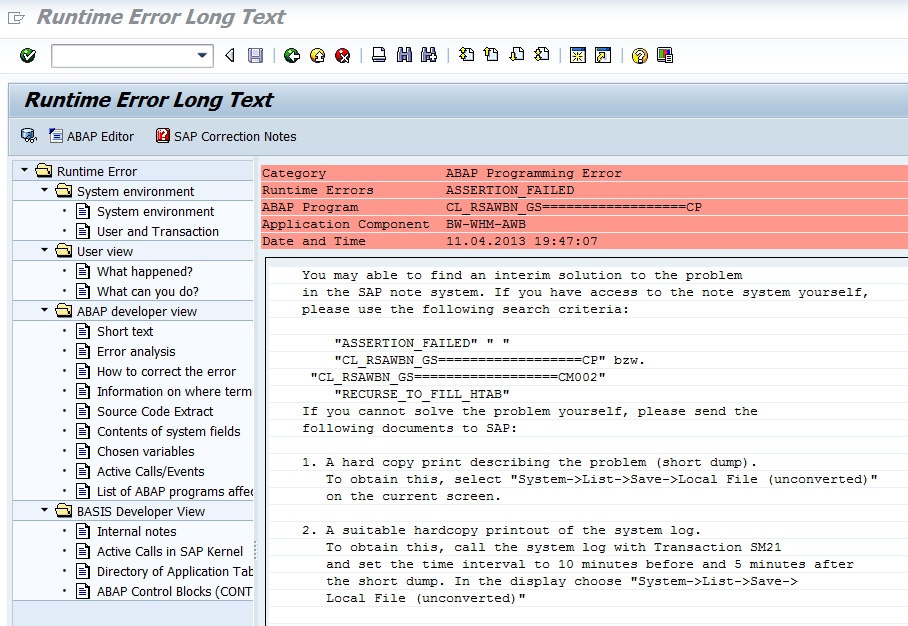Click the Find binoculars icon
This screenshot has height=626, width=908.
(x=404, y=56)
